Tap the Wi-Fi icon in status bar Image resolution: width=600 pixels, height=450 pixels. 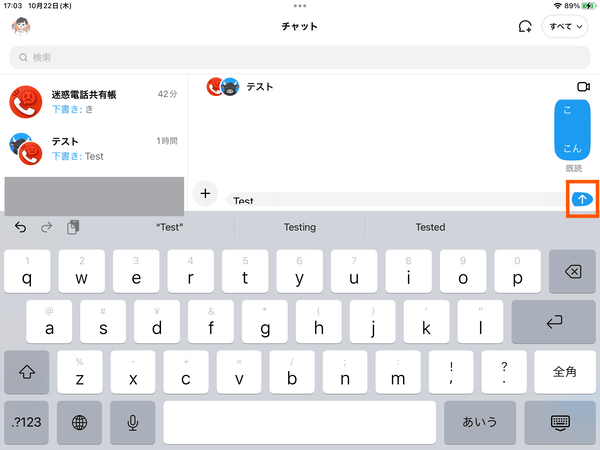558,6
